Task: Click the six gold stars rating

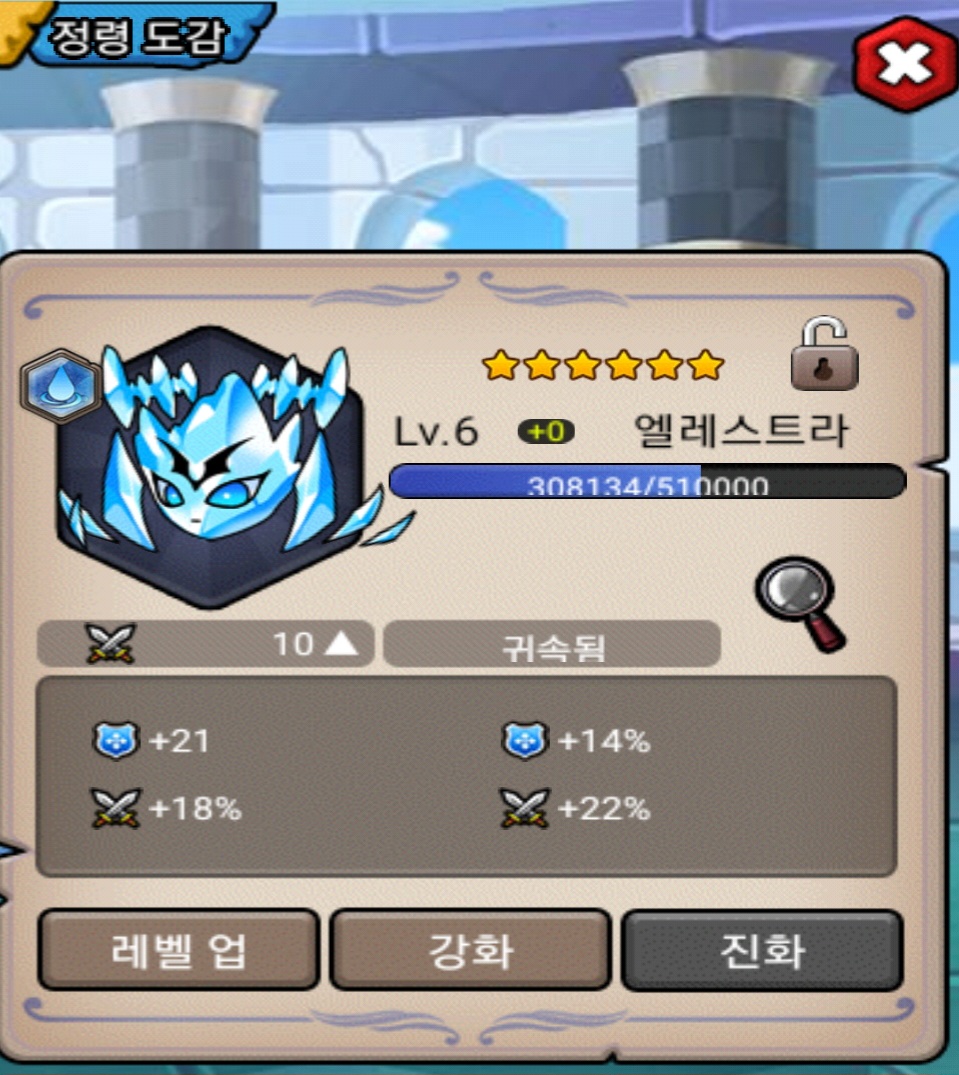Action: (x=603, y=365)
